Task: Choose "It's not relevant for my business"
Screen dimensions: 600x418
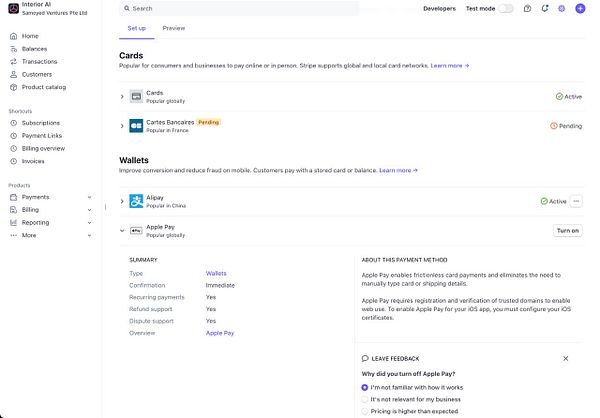Action: 365,399
